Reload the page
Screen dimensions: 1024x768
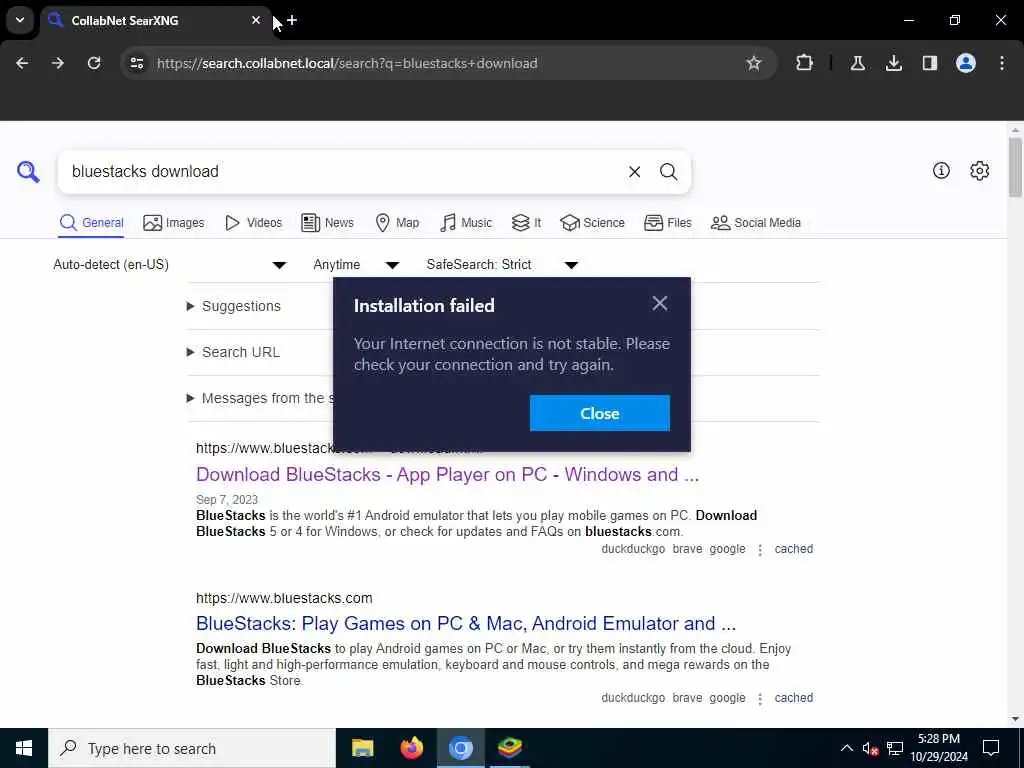tap(94, 63)
